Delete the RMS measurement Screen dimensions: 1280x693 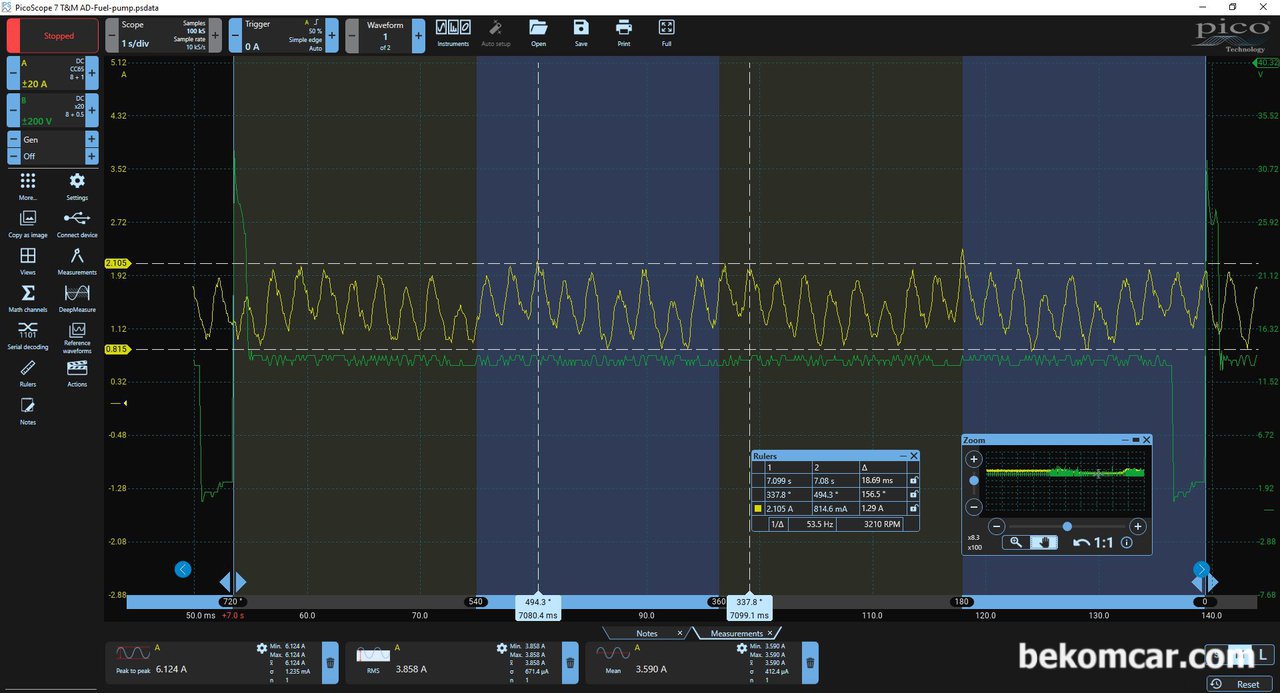pyautogui.click(x=570, y=662)
